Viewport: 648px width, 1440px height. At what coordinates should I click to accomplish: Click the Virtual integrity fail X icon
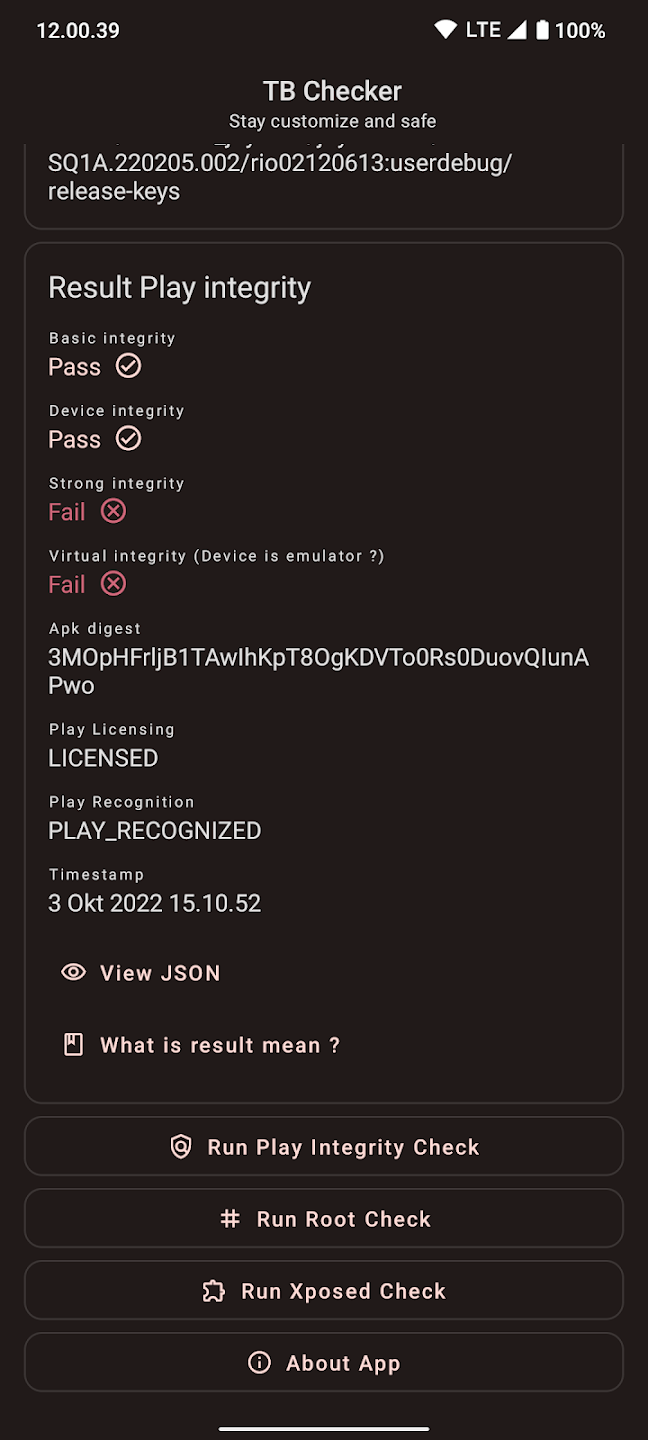[x=114, y=583]
